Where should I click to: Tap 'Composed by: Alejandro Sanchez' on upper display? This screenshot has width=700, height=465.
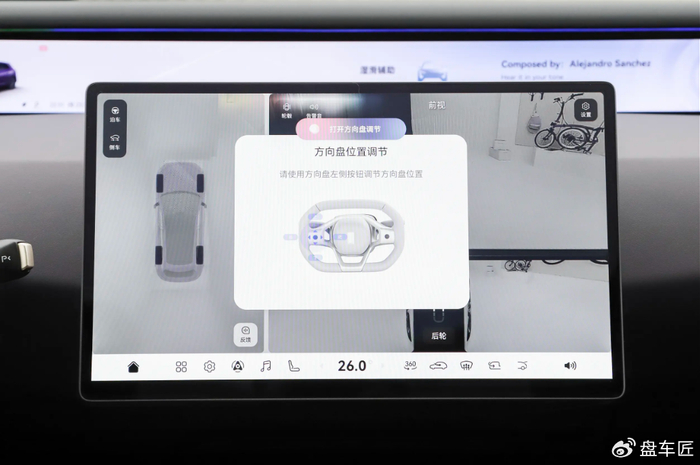575,64
